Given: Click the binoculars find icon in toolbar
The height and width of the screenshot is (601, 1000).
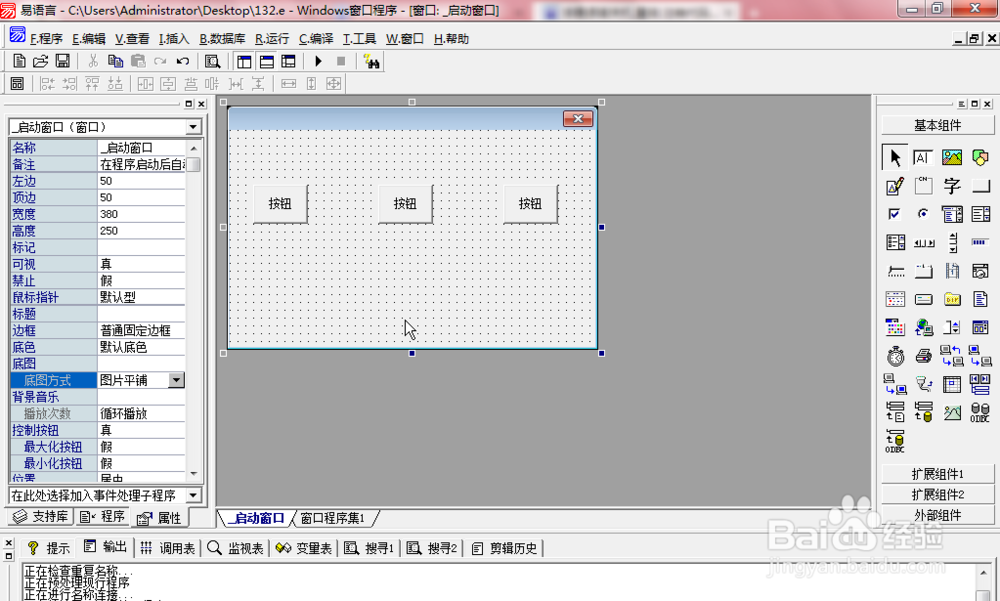Looking at the screenshot, I should 371,61.
